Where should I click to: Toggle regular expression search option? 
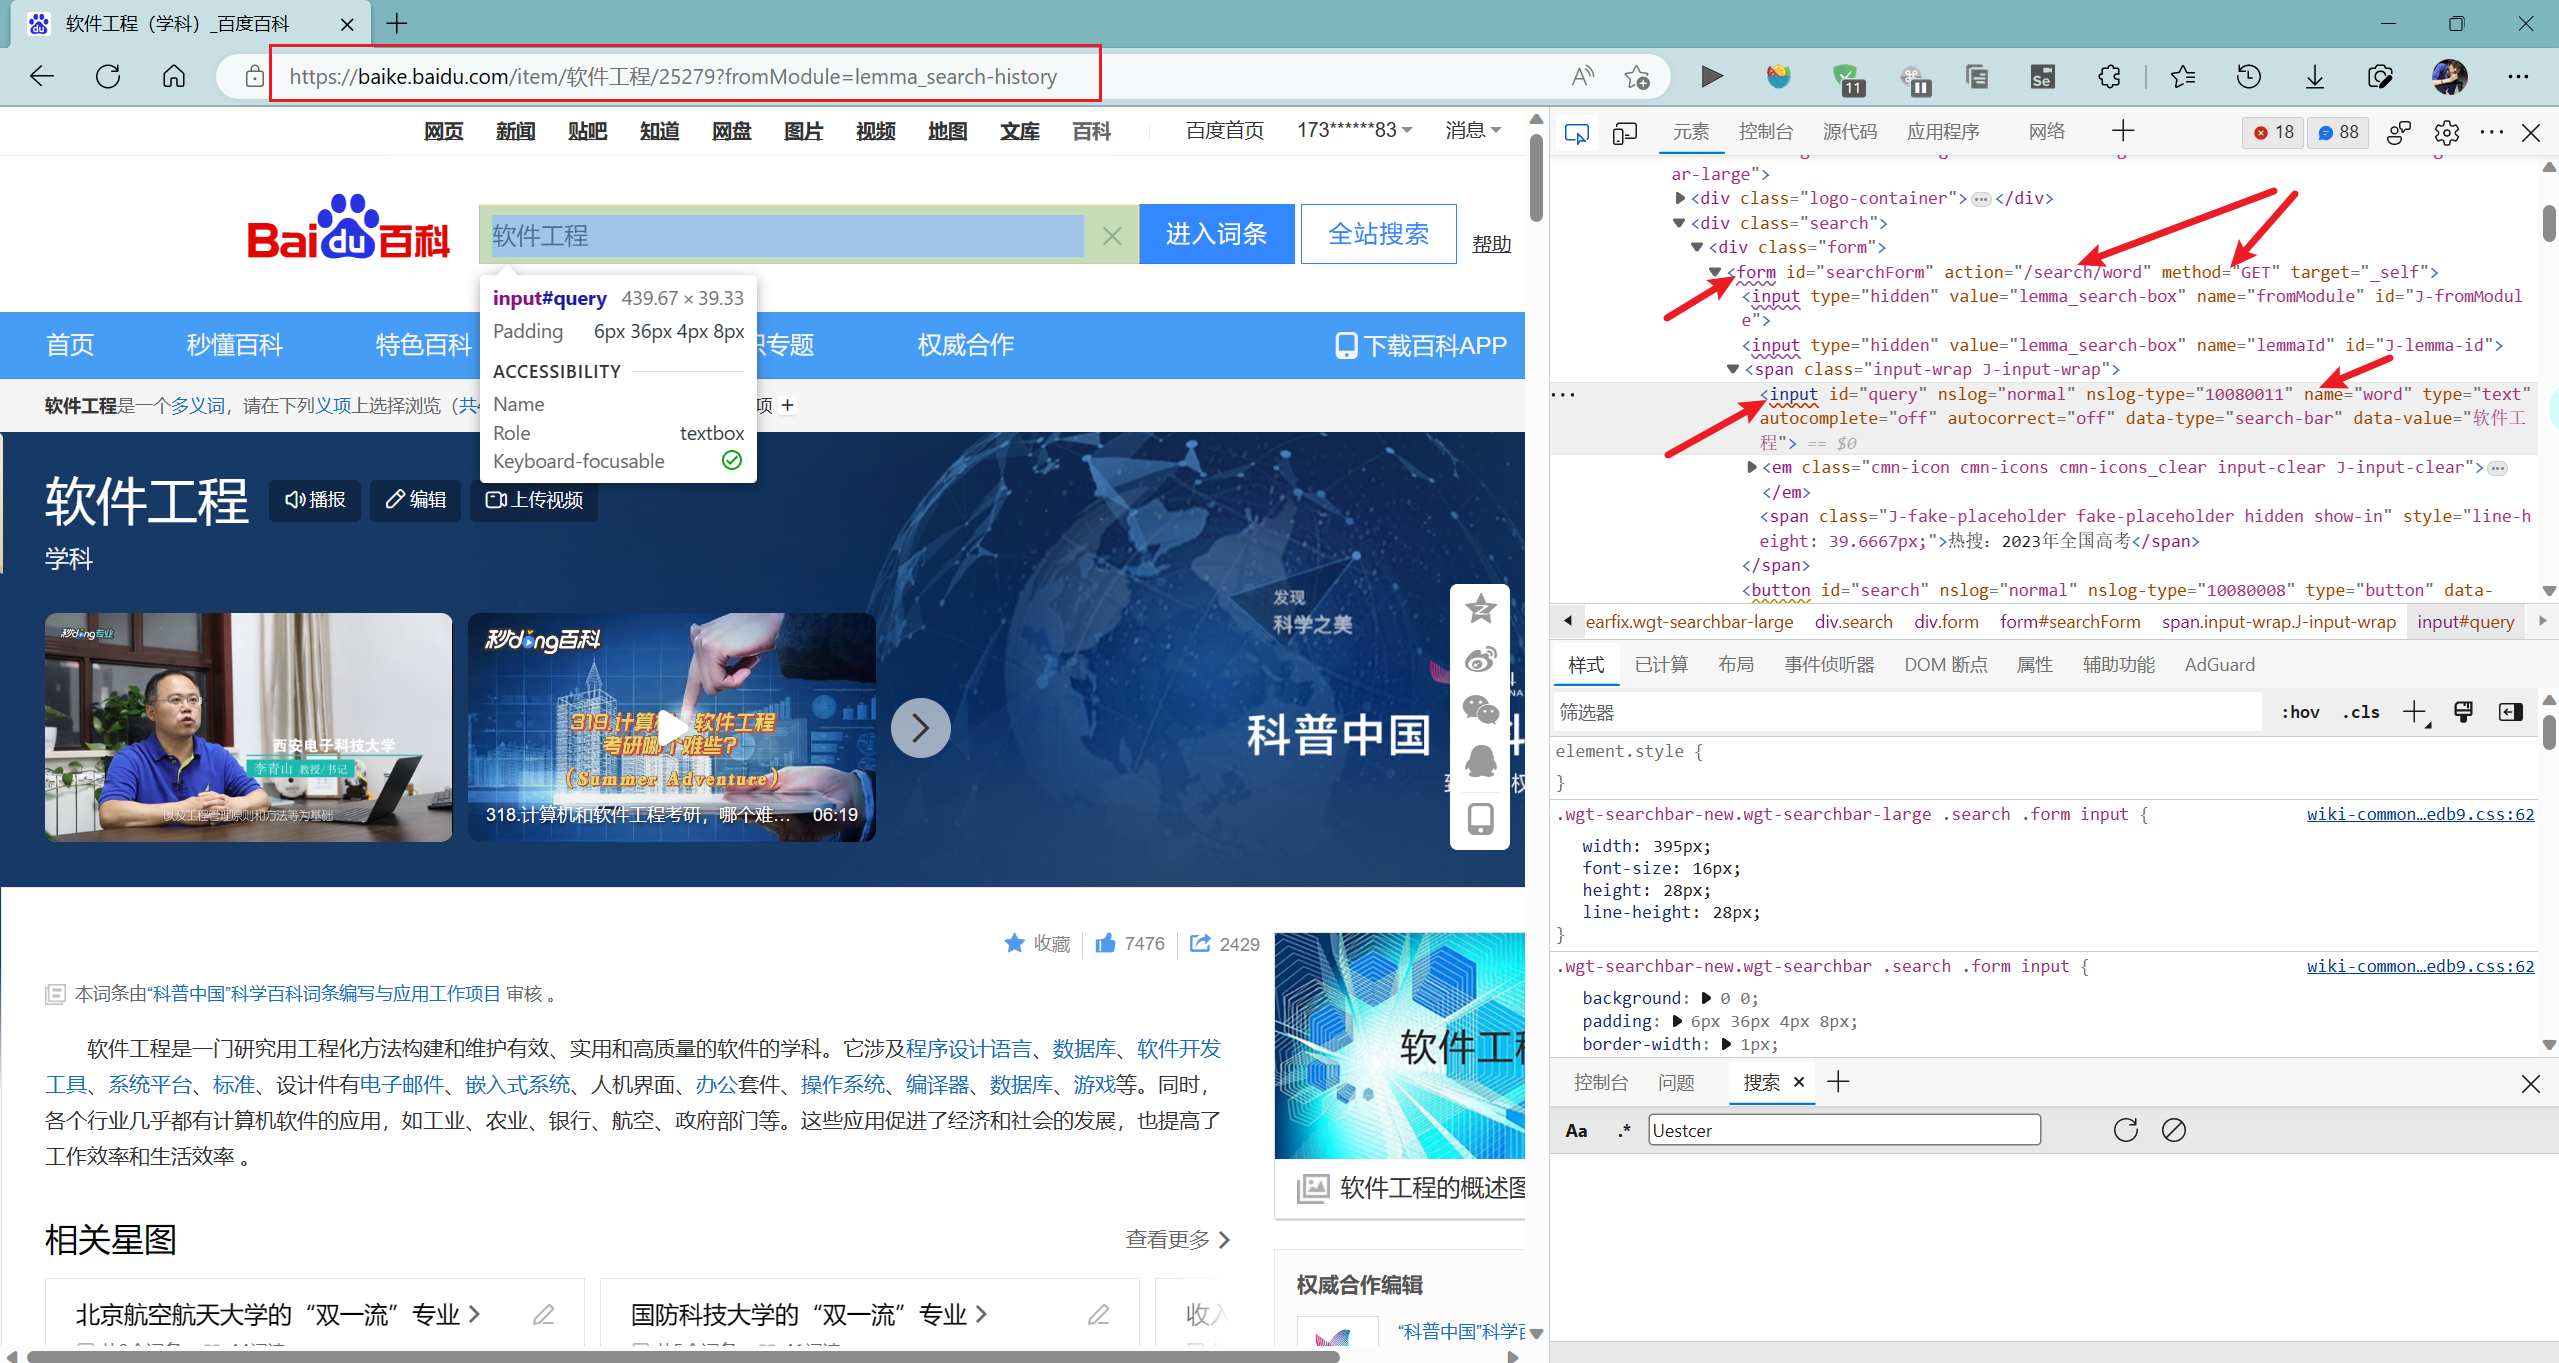pyautogui.click(x=1624, y=1131)
